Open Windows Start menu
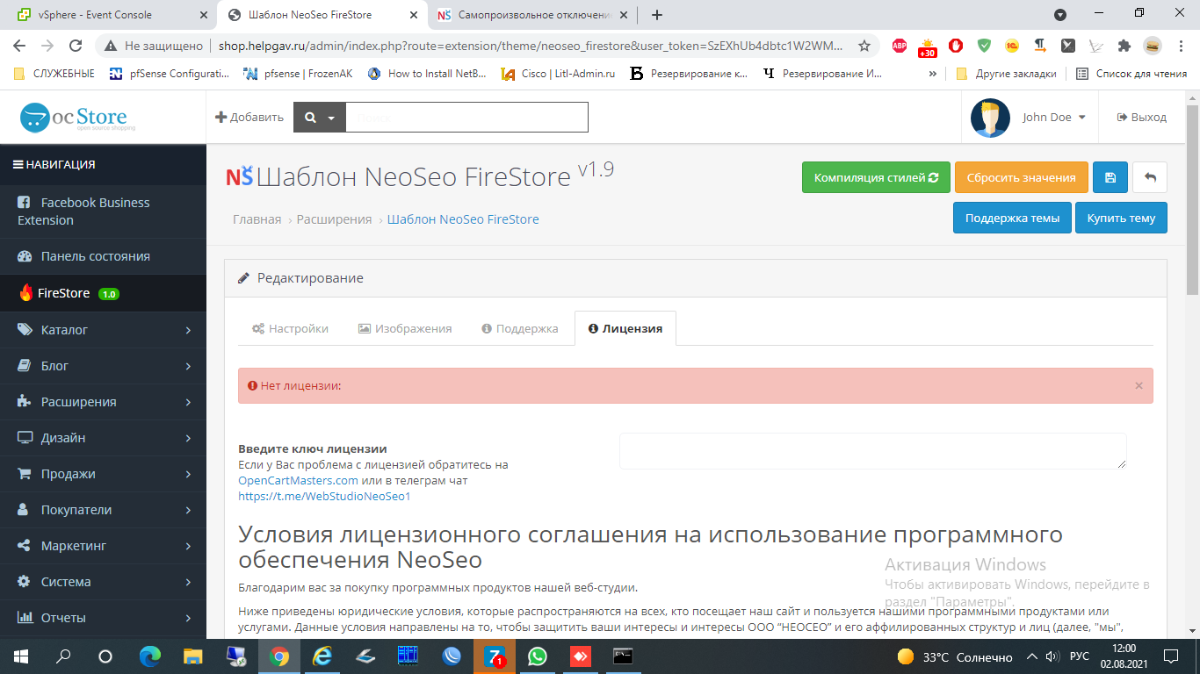Image resolution: width=1200 pixels, height=674 pixels. click(20, 657)
